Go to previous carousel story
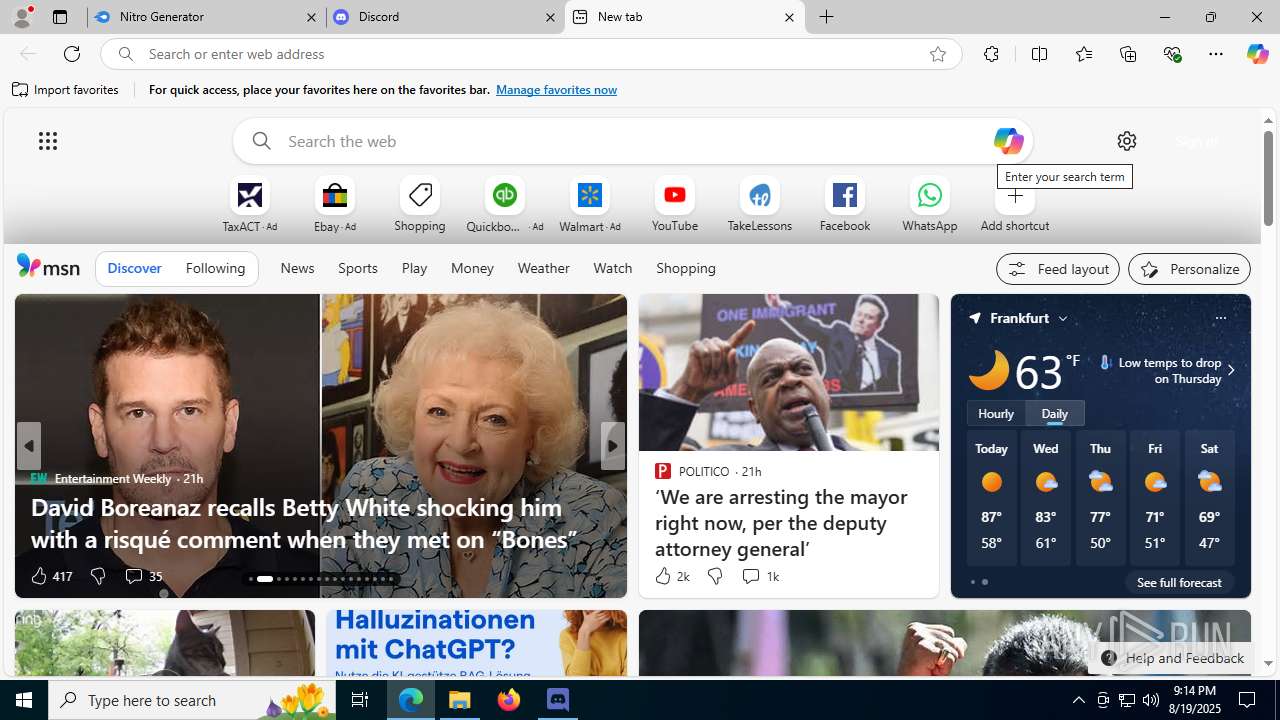Screen dimensions: 1280x720 [x=28, y=446]
